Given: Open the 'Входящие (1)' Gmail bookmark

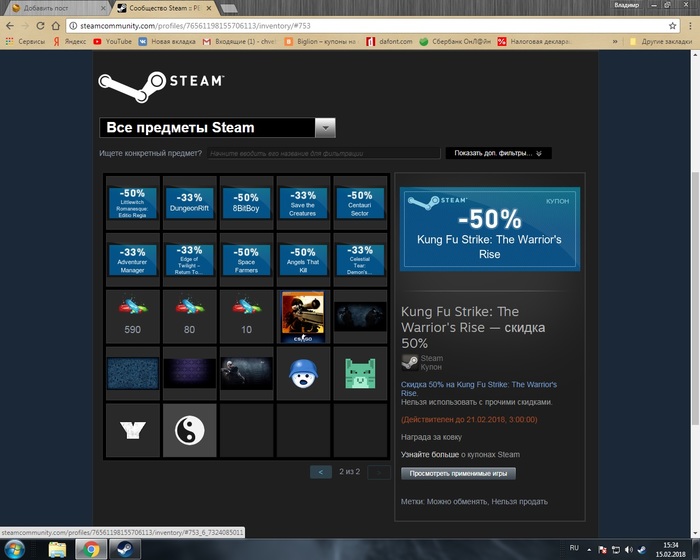Looking at the screenshot, I should click(239, 42).
